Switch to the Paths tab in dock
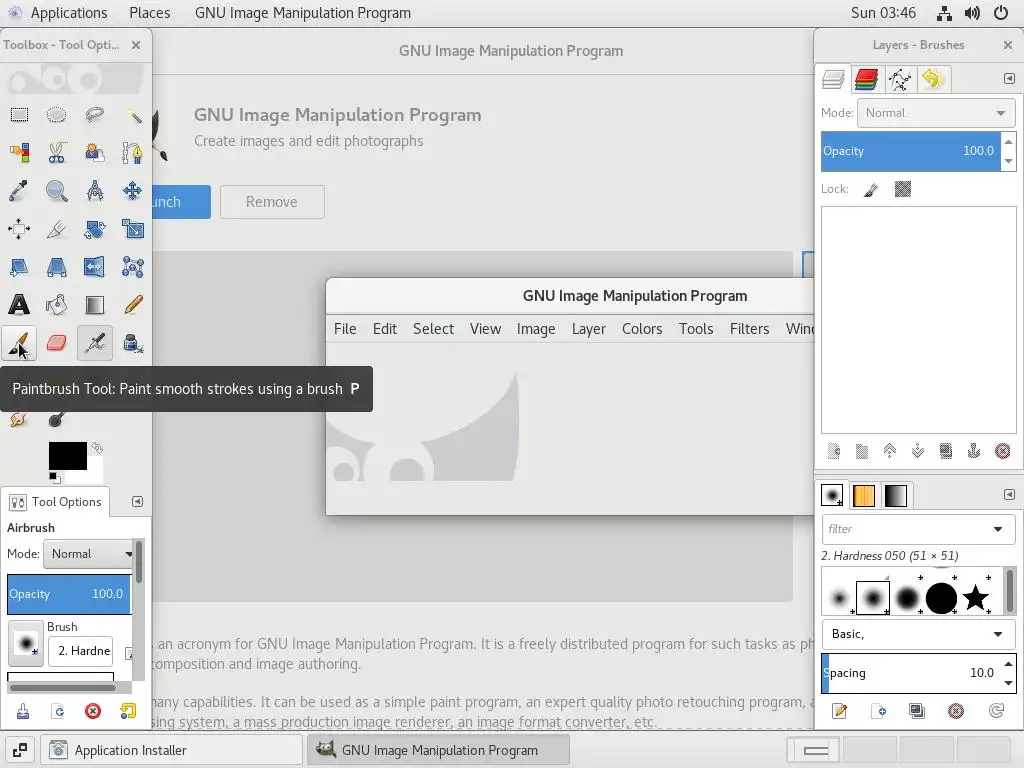Image resolution: width=1024 pixels, height=768 pixels. pyautogui.click(x=900, y=80)
